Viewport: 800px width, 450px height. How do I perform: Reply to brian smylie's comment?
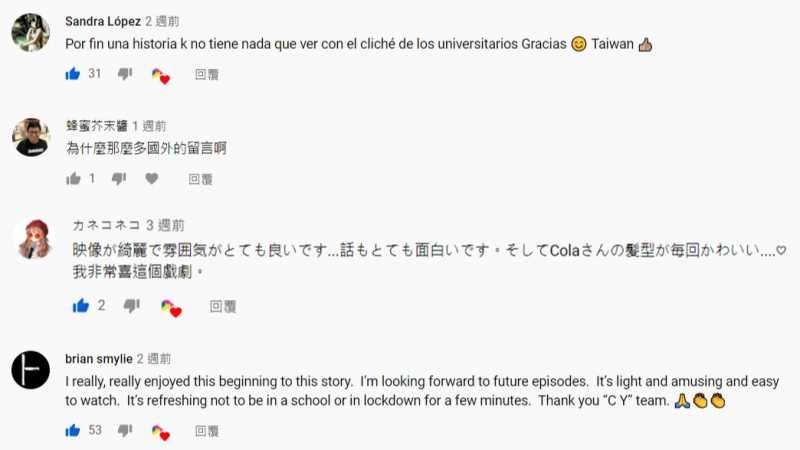(x=207, y=430)
